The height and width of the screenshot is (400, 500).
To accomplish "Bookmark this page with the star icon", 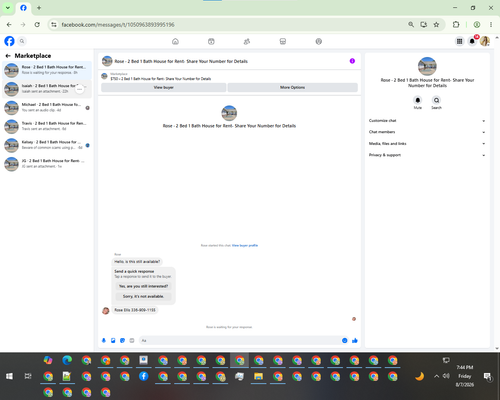I will (x=436, y=24).
